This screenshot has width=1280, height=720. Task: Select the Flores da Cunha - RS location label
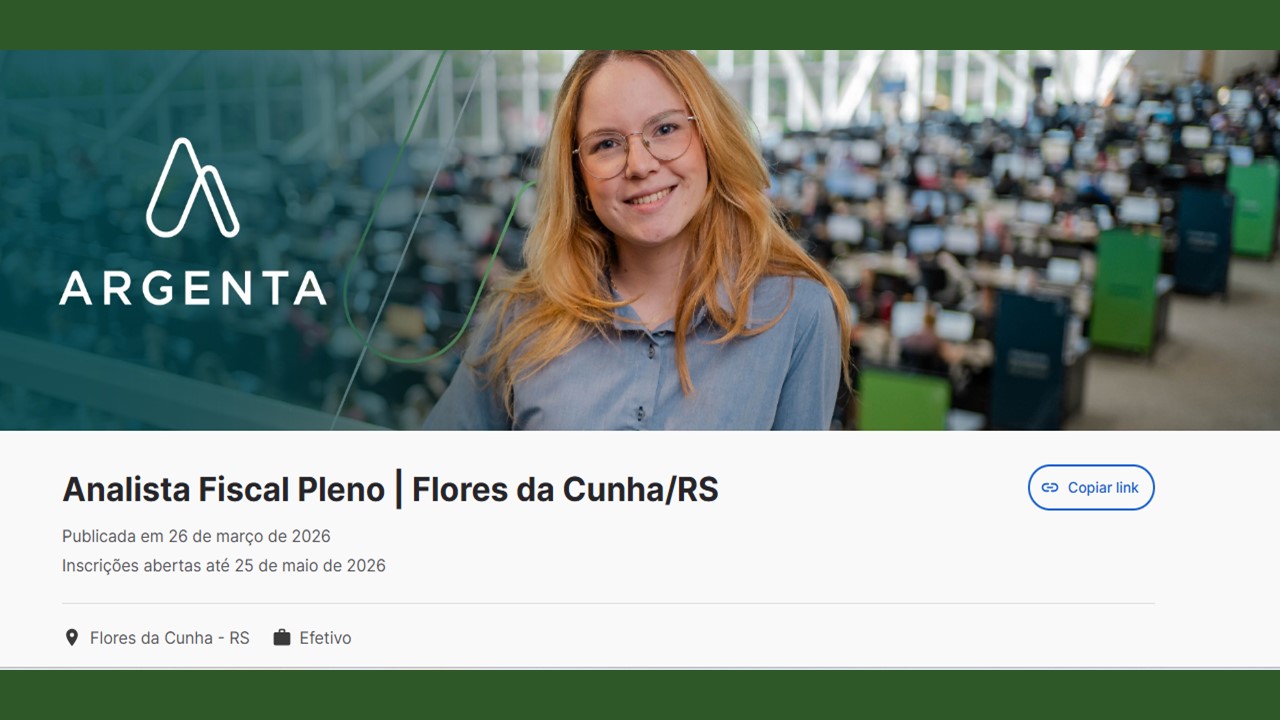[170, 638]
